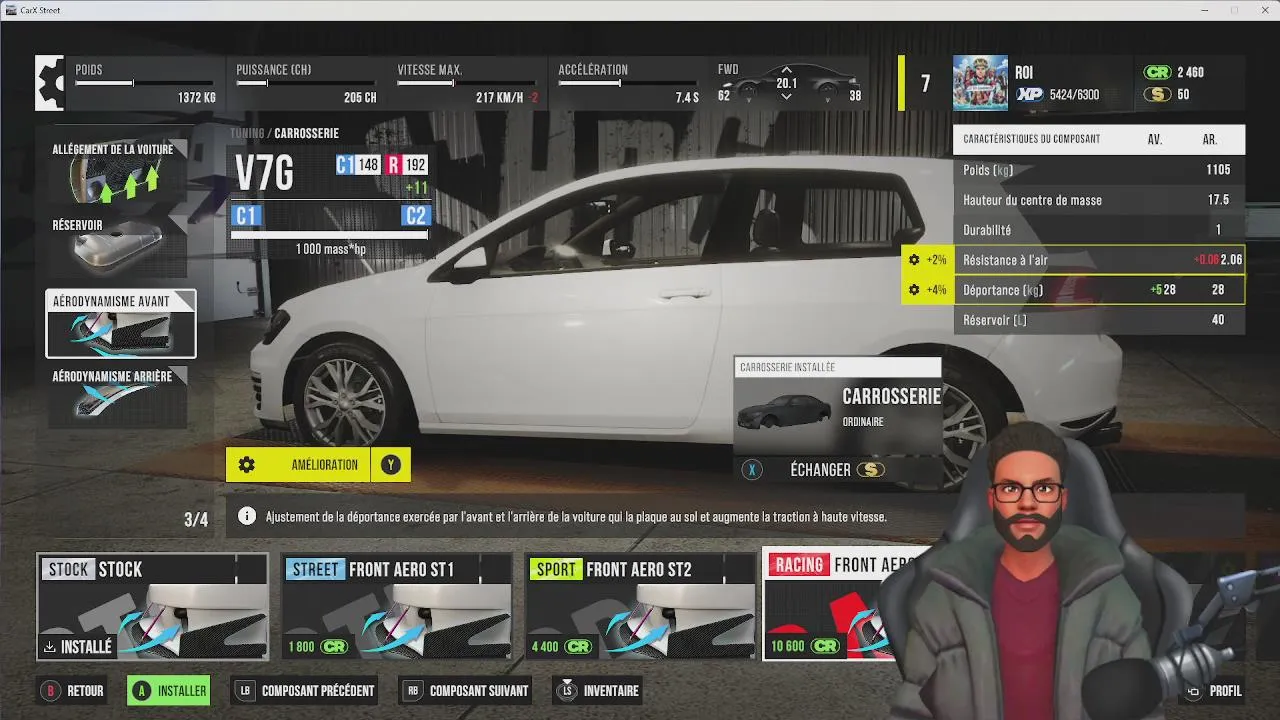Screen dimensions: 1280x720
Task: Click the Carrosserie breadcrumb
Action: coord(306,133)
